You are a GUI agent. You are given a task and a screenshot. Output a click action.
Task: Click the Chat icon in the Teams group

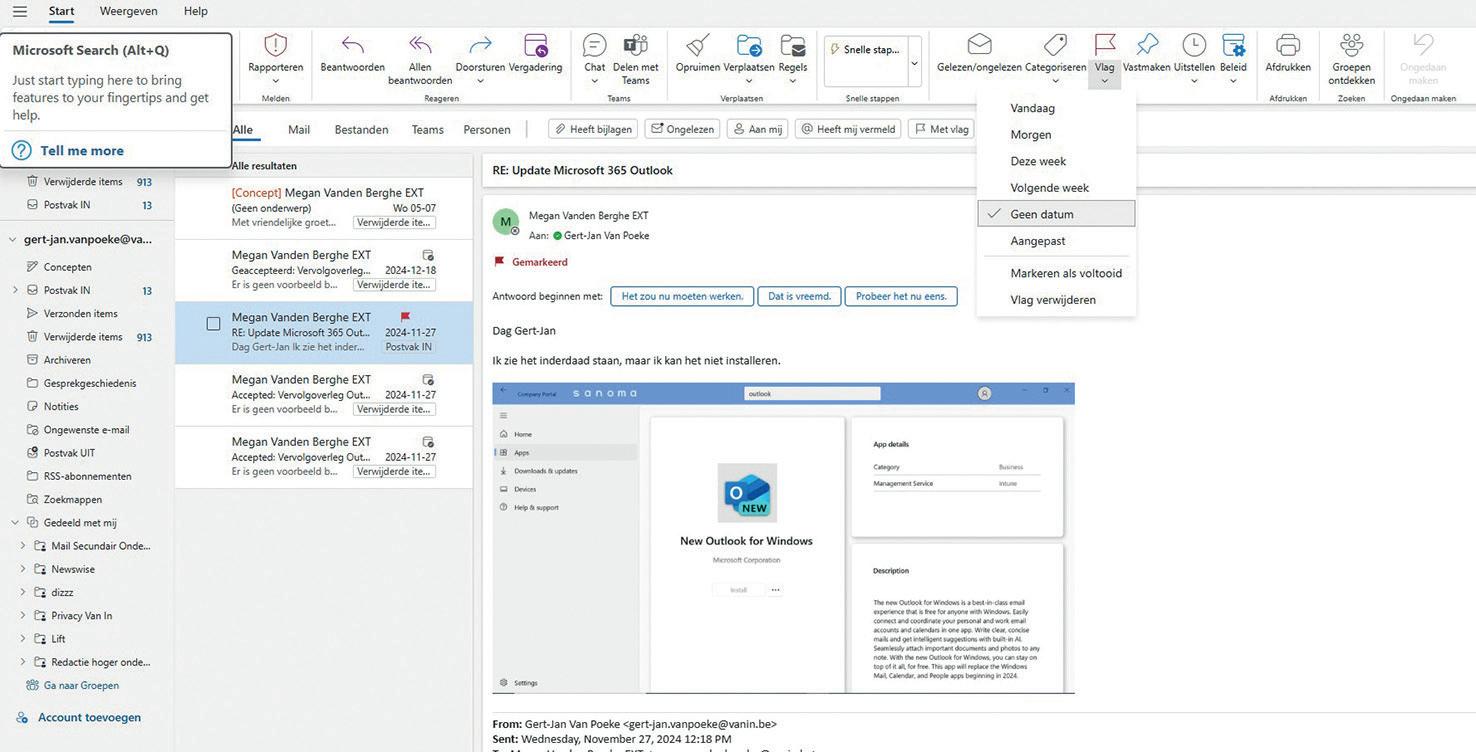pos(595,45)
